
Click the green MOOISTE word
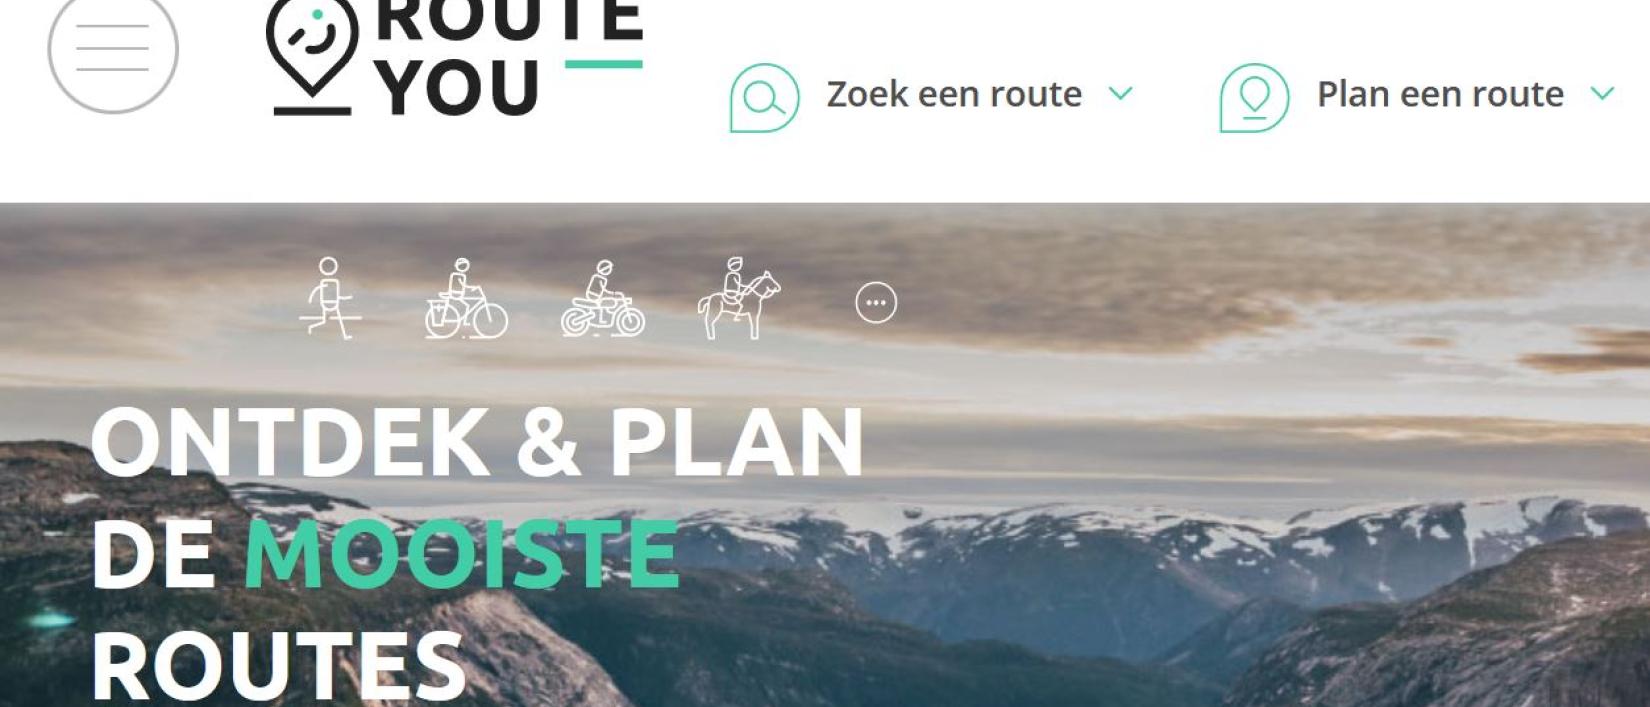point(462,553)
